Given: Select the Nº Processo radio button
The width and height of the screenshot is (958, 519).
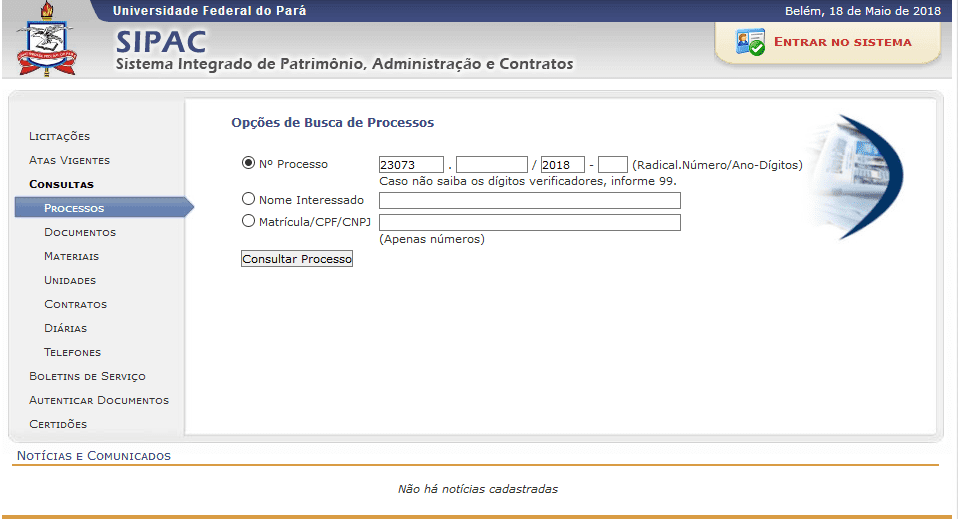Looking at the screenshot, I should pos(248,163).
